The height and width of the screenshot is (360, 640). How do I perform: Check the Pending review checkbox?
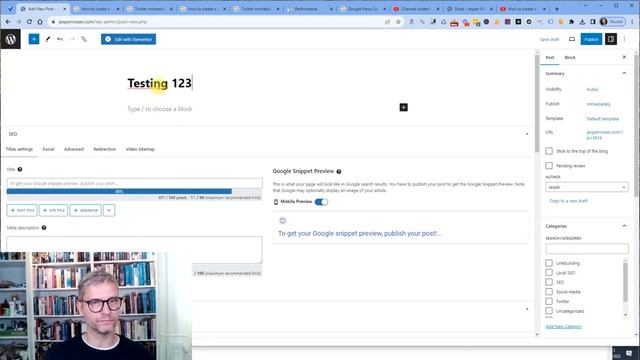(x=549, y=166)
